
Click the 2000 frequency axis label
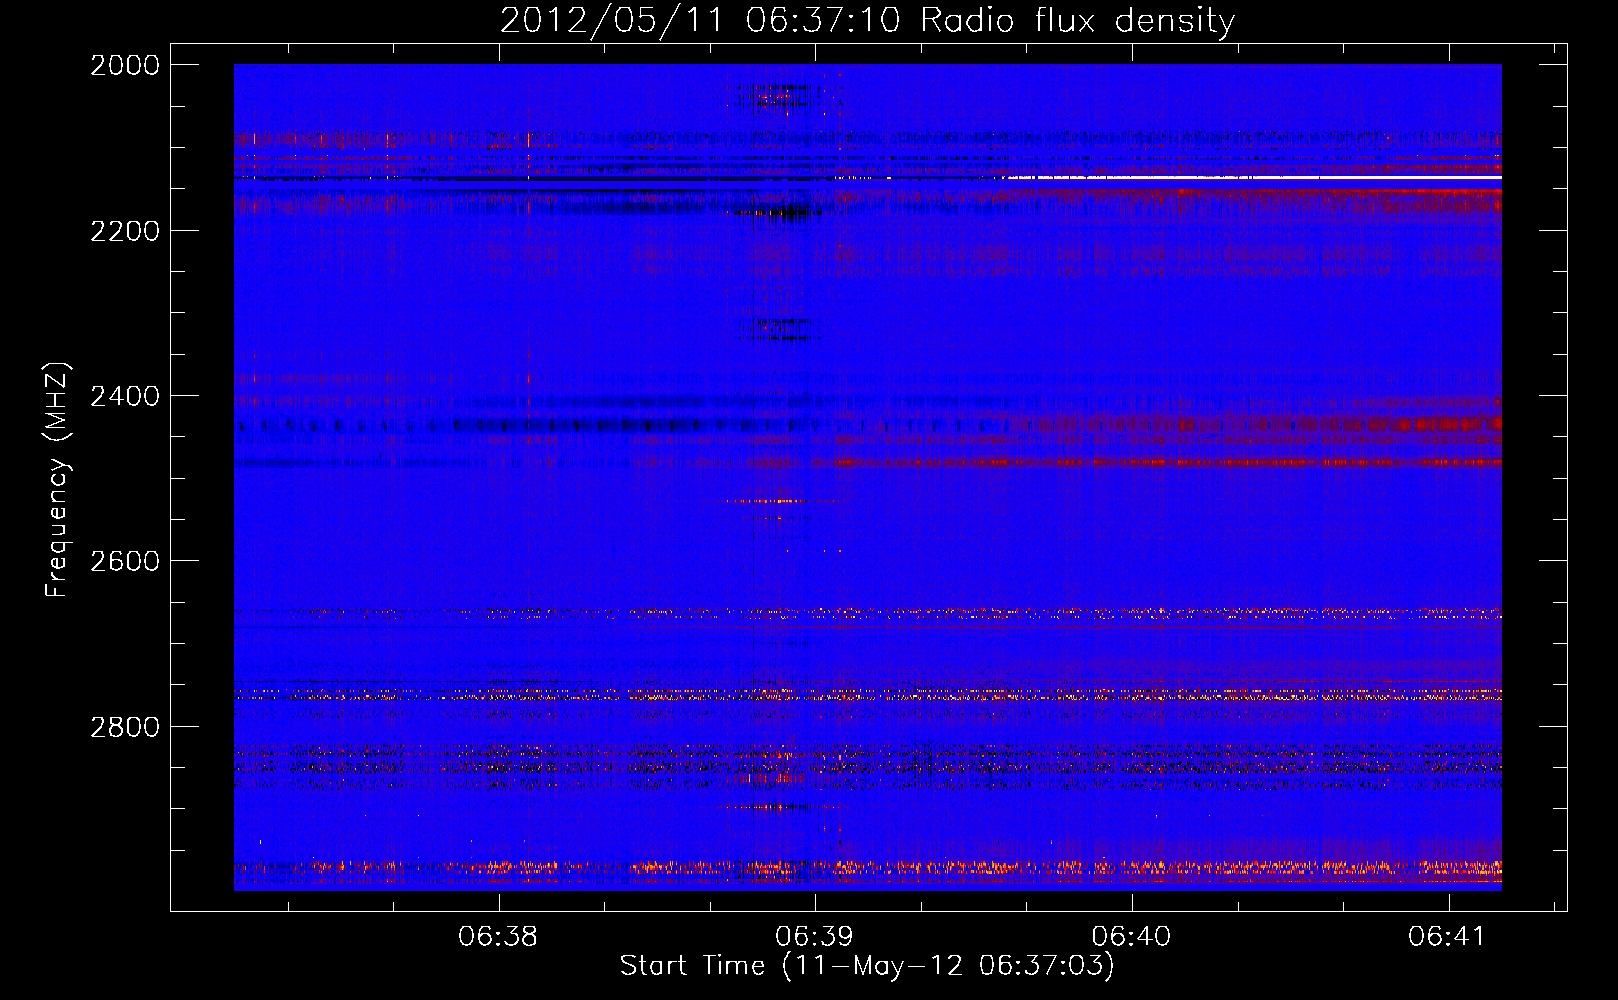[125, 65]
